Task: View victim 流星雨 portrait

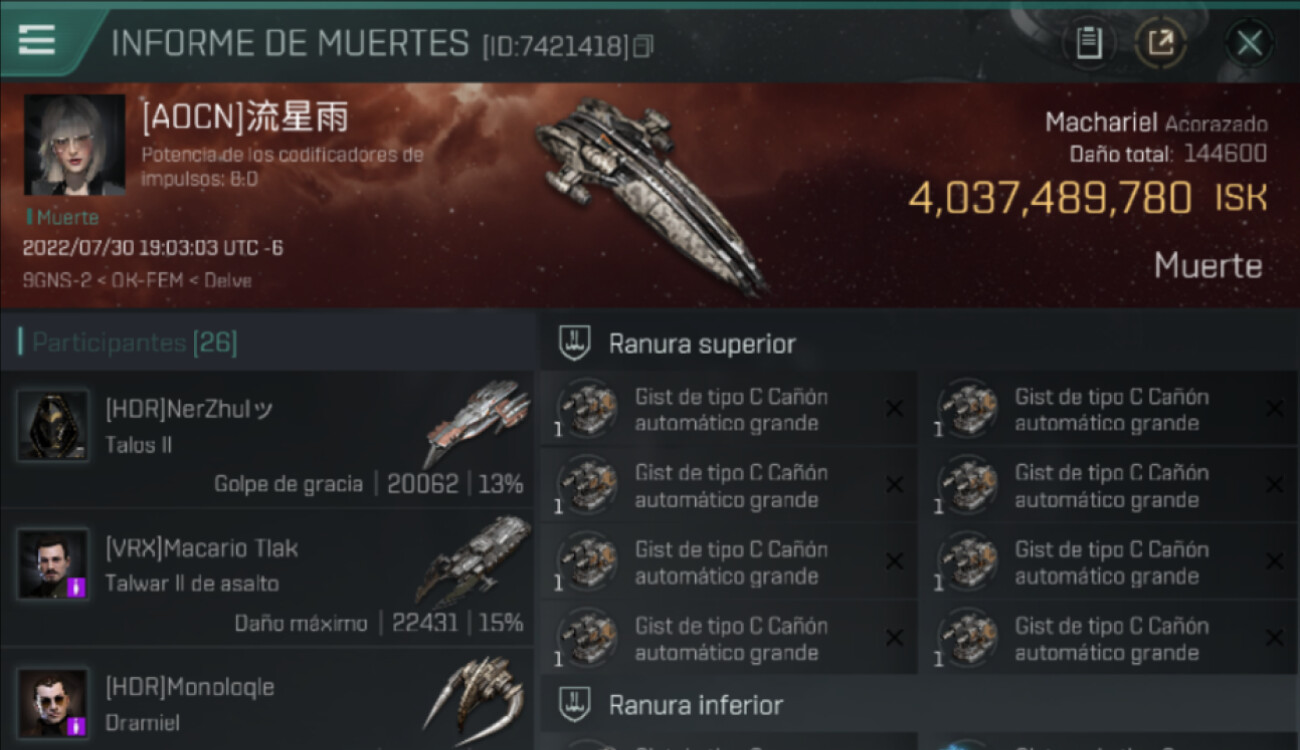Action: [75, 145]
